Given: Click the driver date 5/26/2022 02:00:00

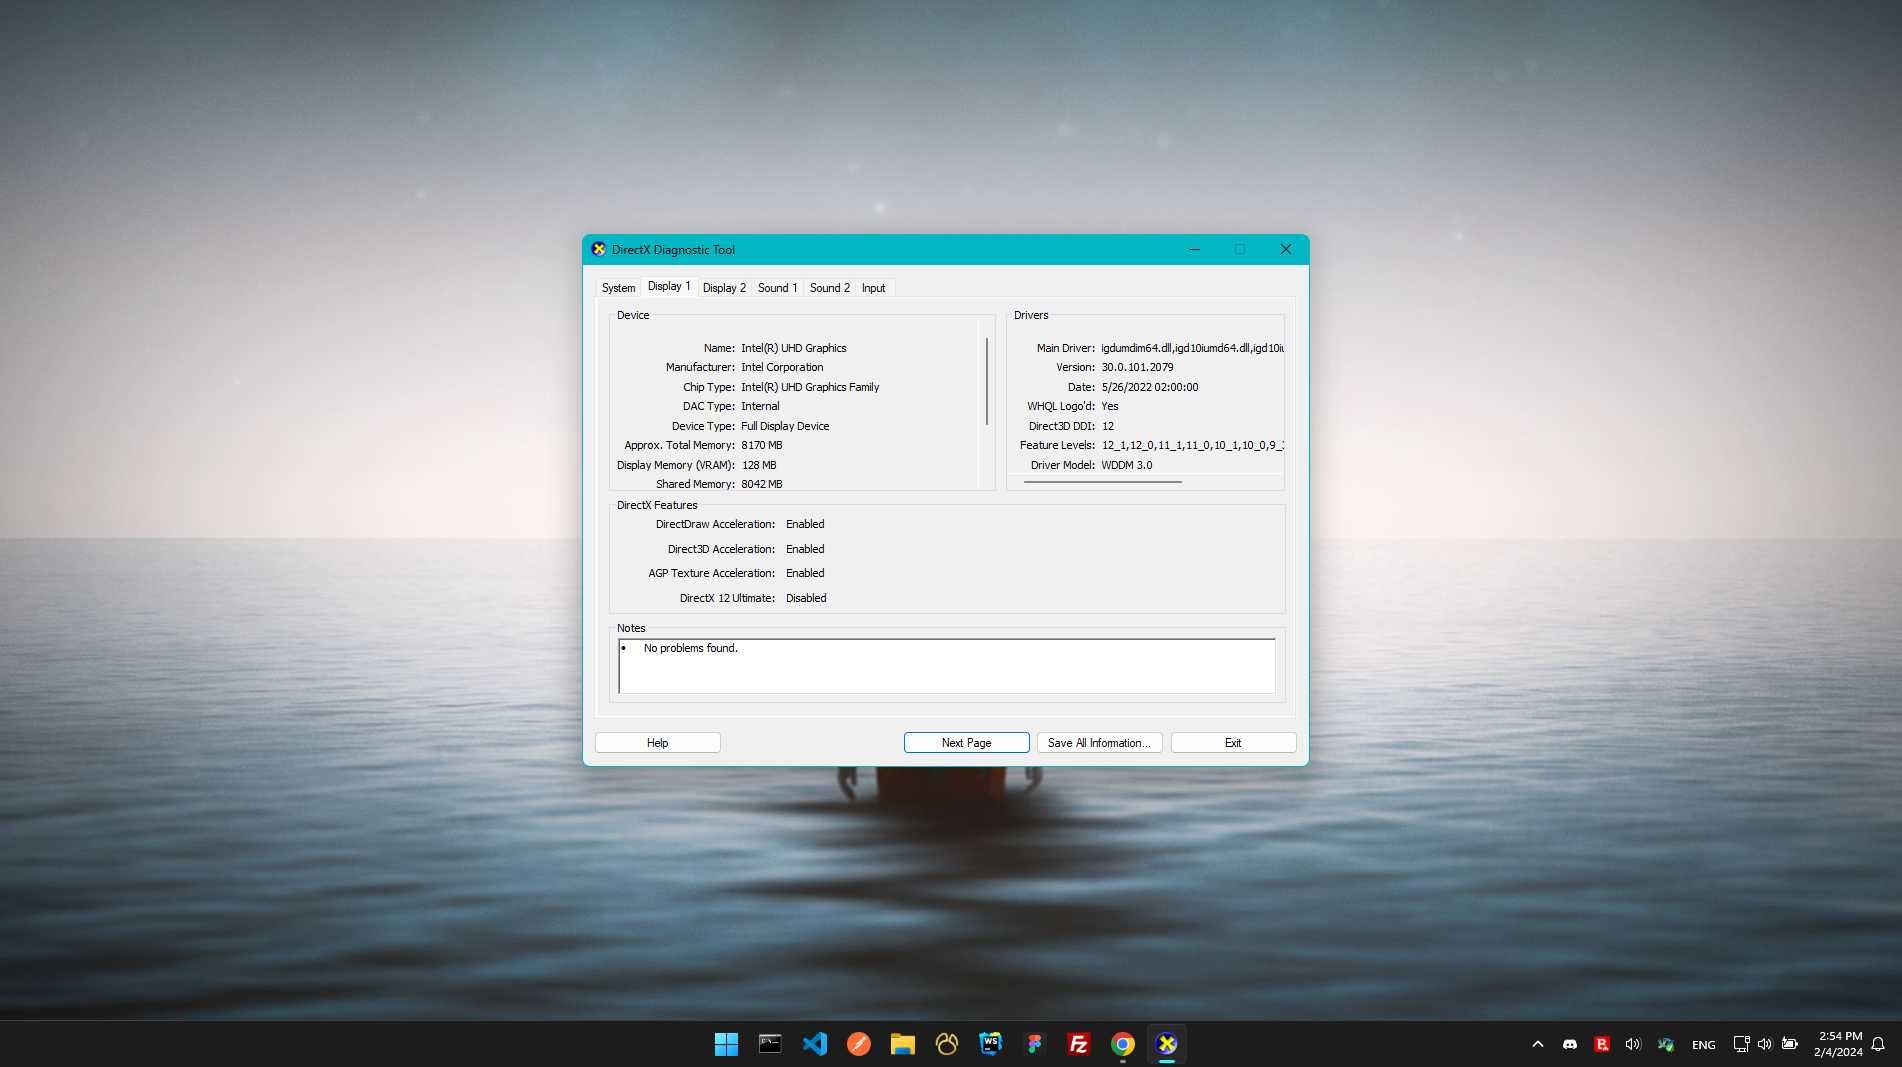Looking at the screenshot, I should (x=1149, y=387).
